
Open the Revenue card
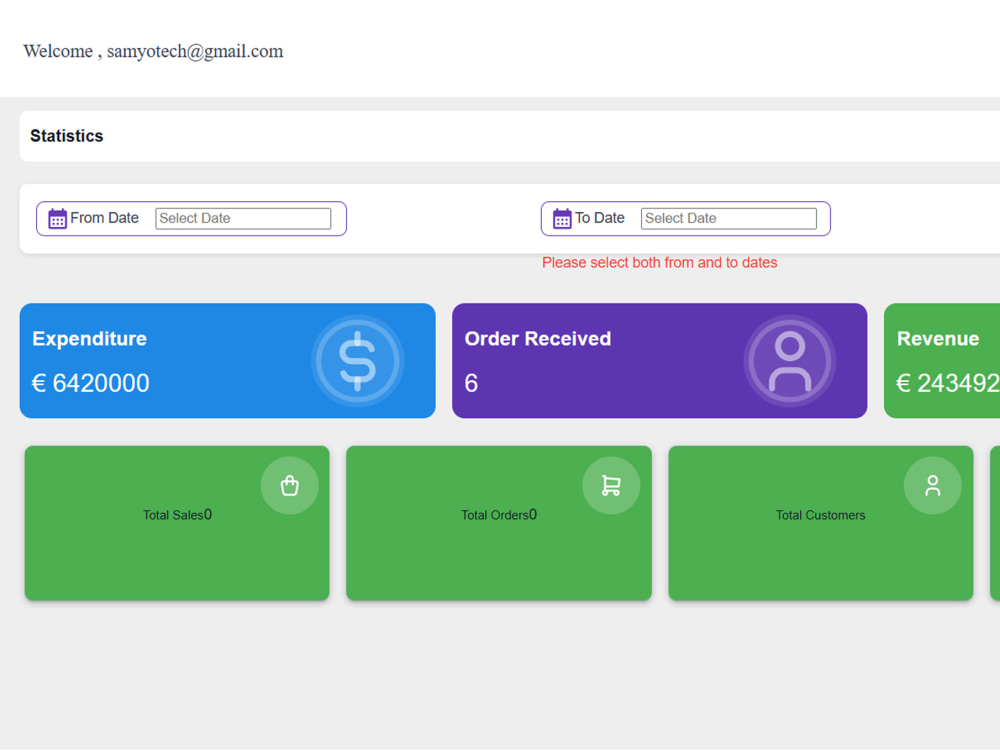click(x=942, y=361)
